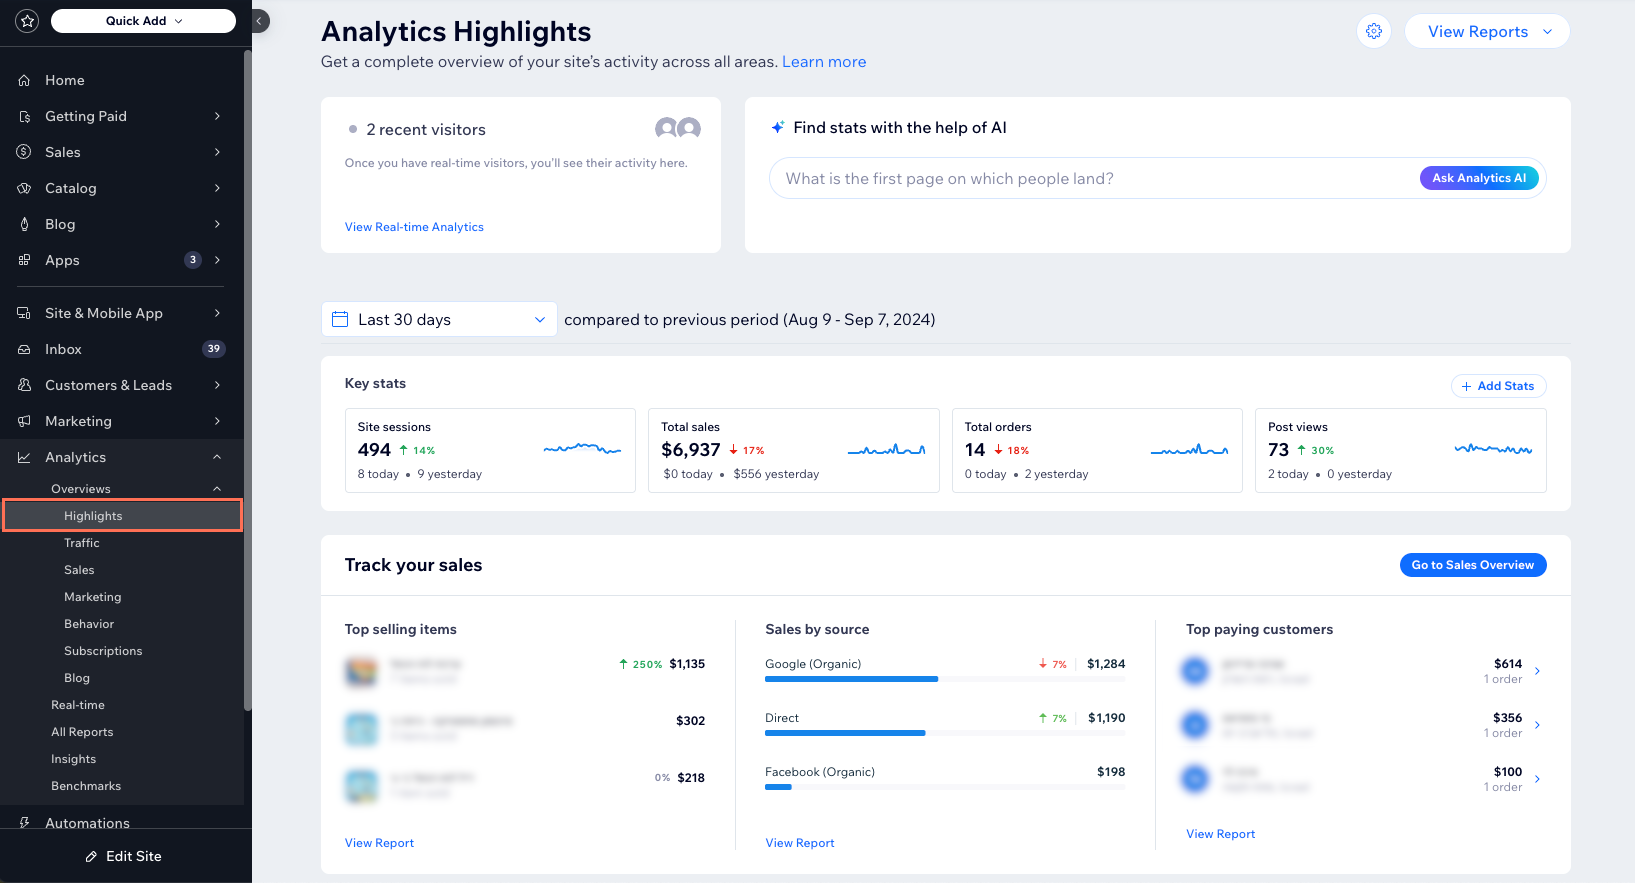
Task: Click the Automations lightning icon
Action: click(24, 822)
